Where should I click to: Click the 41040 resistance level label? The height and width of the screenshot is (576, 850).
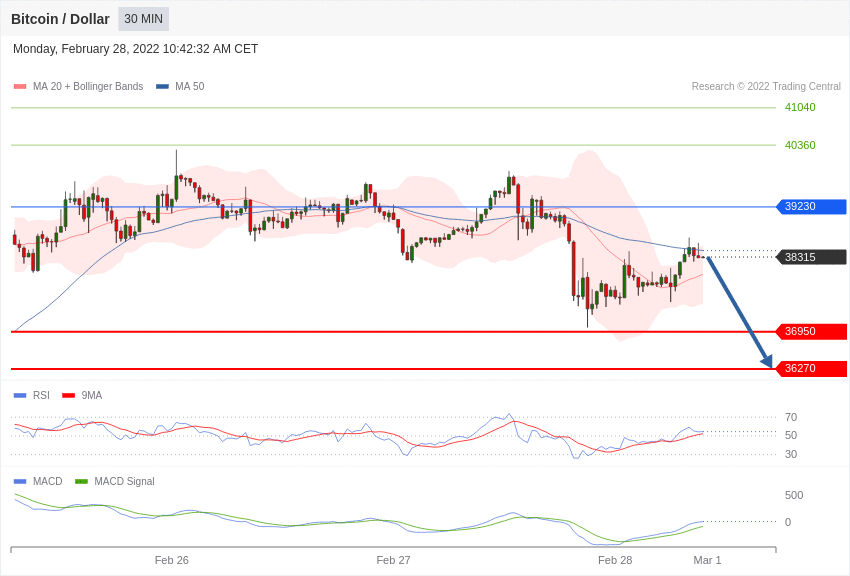[800, 108]
